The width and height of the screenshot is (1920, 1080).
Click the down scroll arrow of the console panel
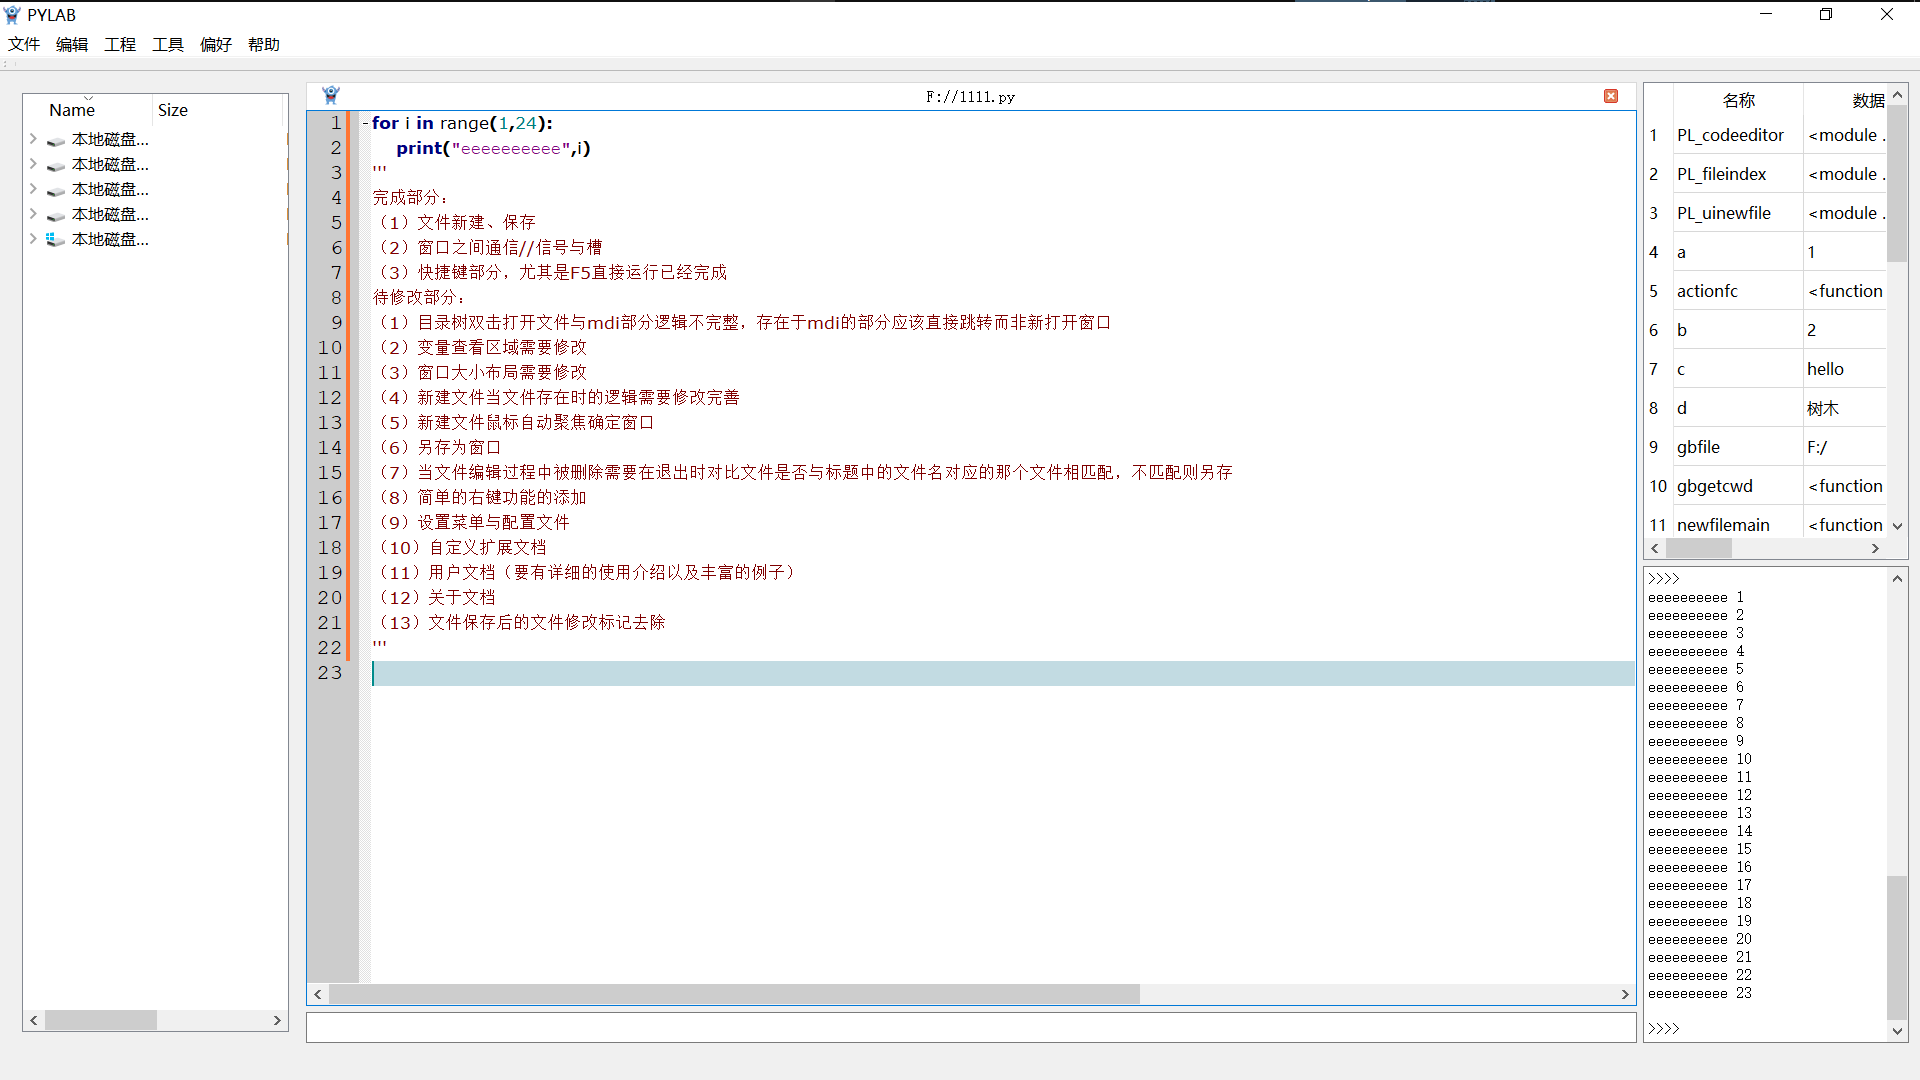(1895, 1031)
